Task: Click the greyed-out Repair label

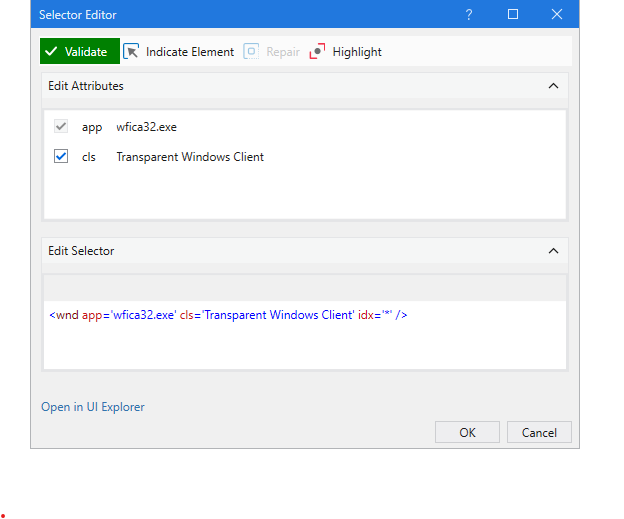Action: [283, 52]
